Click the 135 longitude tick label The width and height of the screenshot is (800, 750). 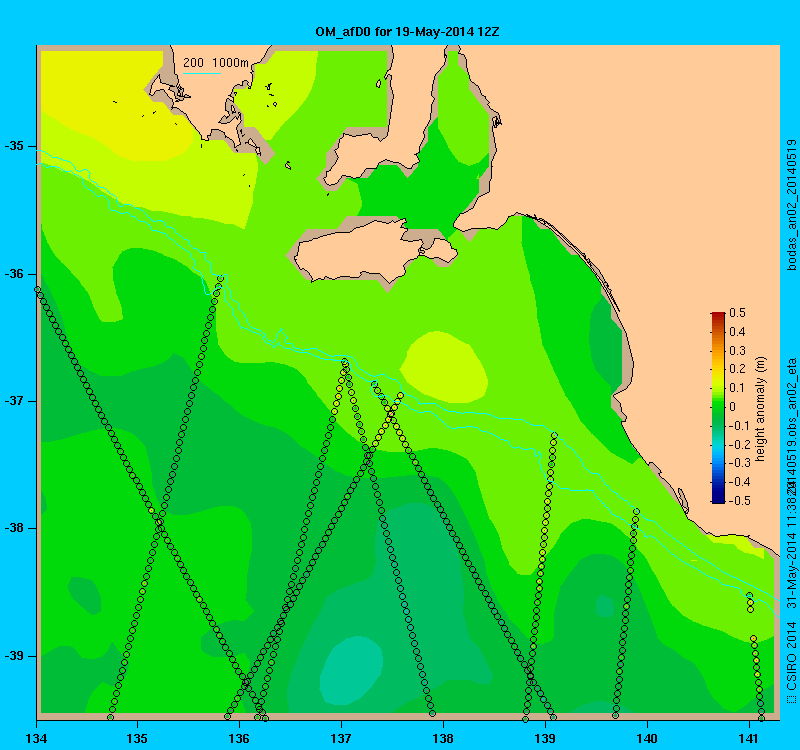(137, 739)
